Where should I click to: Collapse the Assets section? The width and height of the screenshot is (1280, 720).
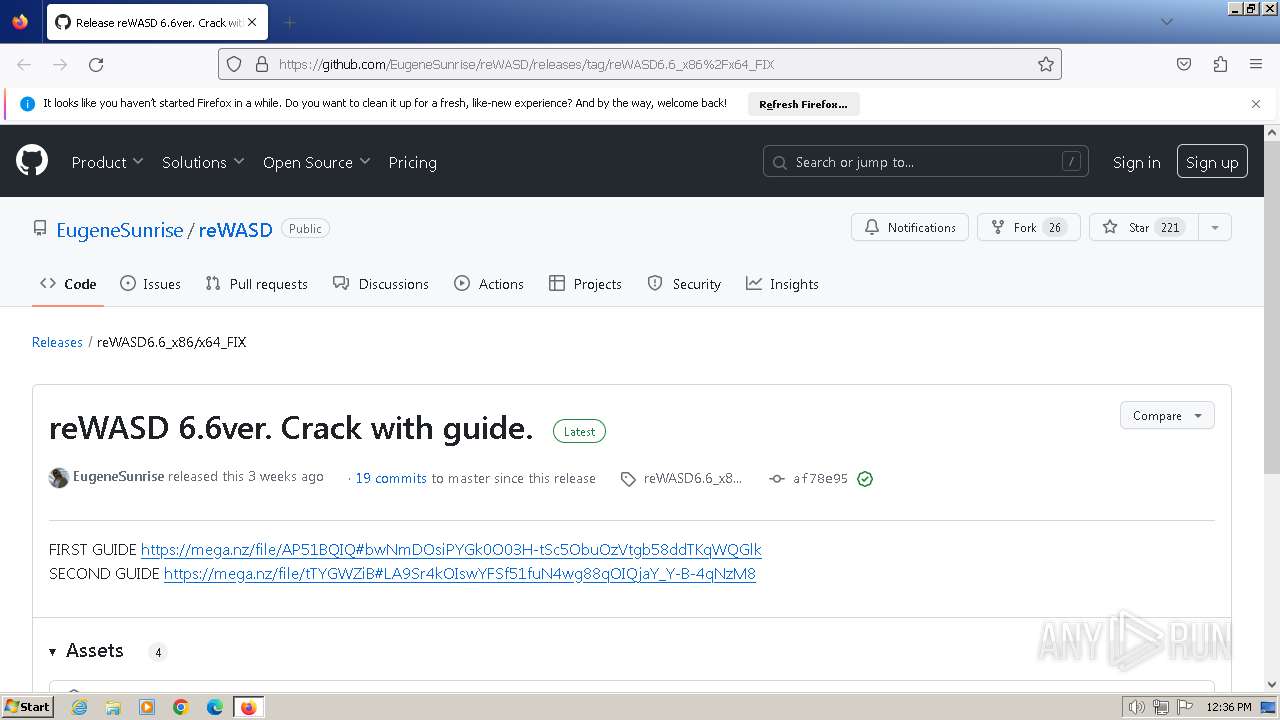86,651
